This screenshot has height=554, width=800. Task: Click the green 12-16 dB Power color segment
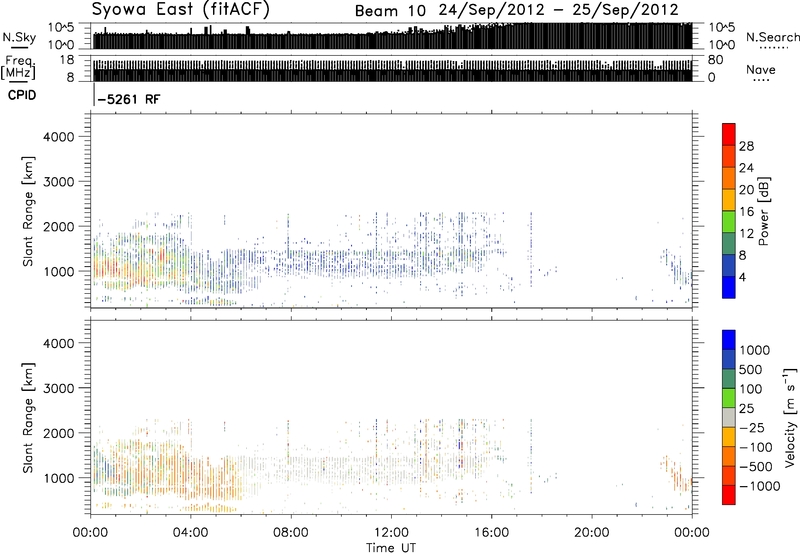(x=729, y=221)
